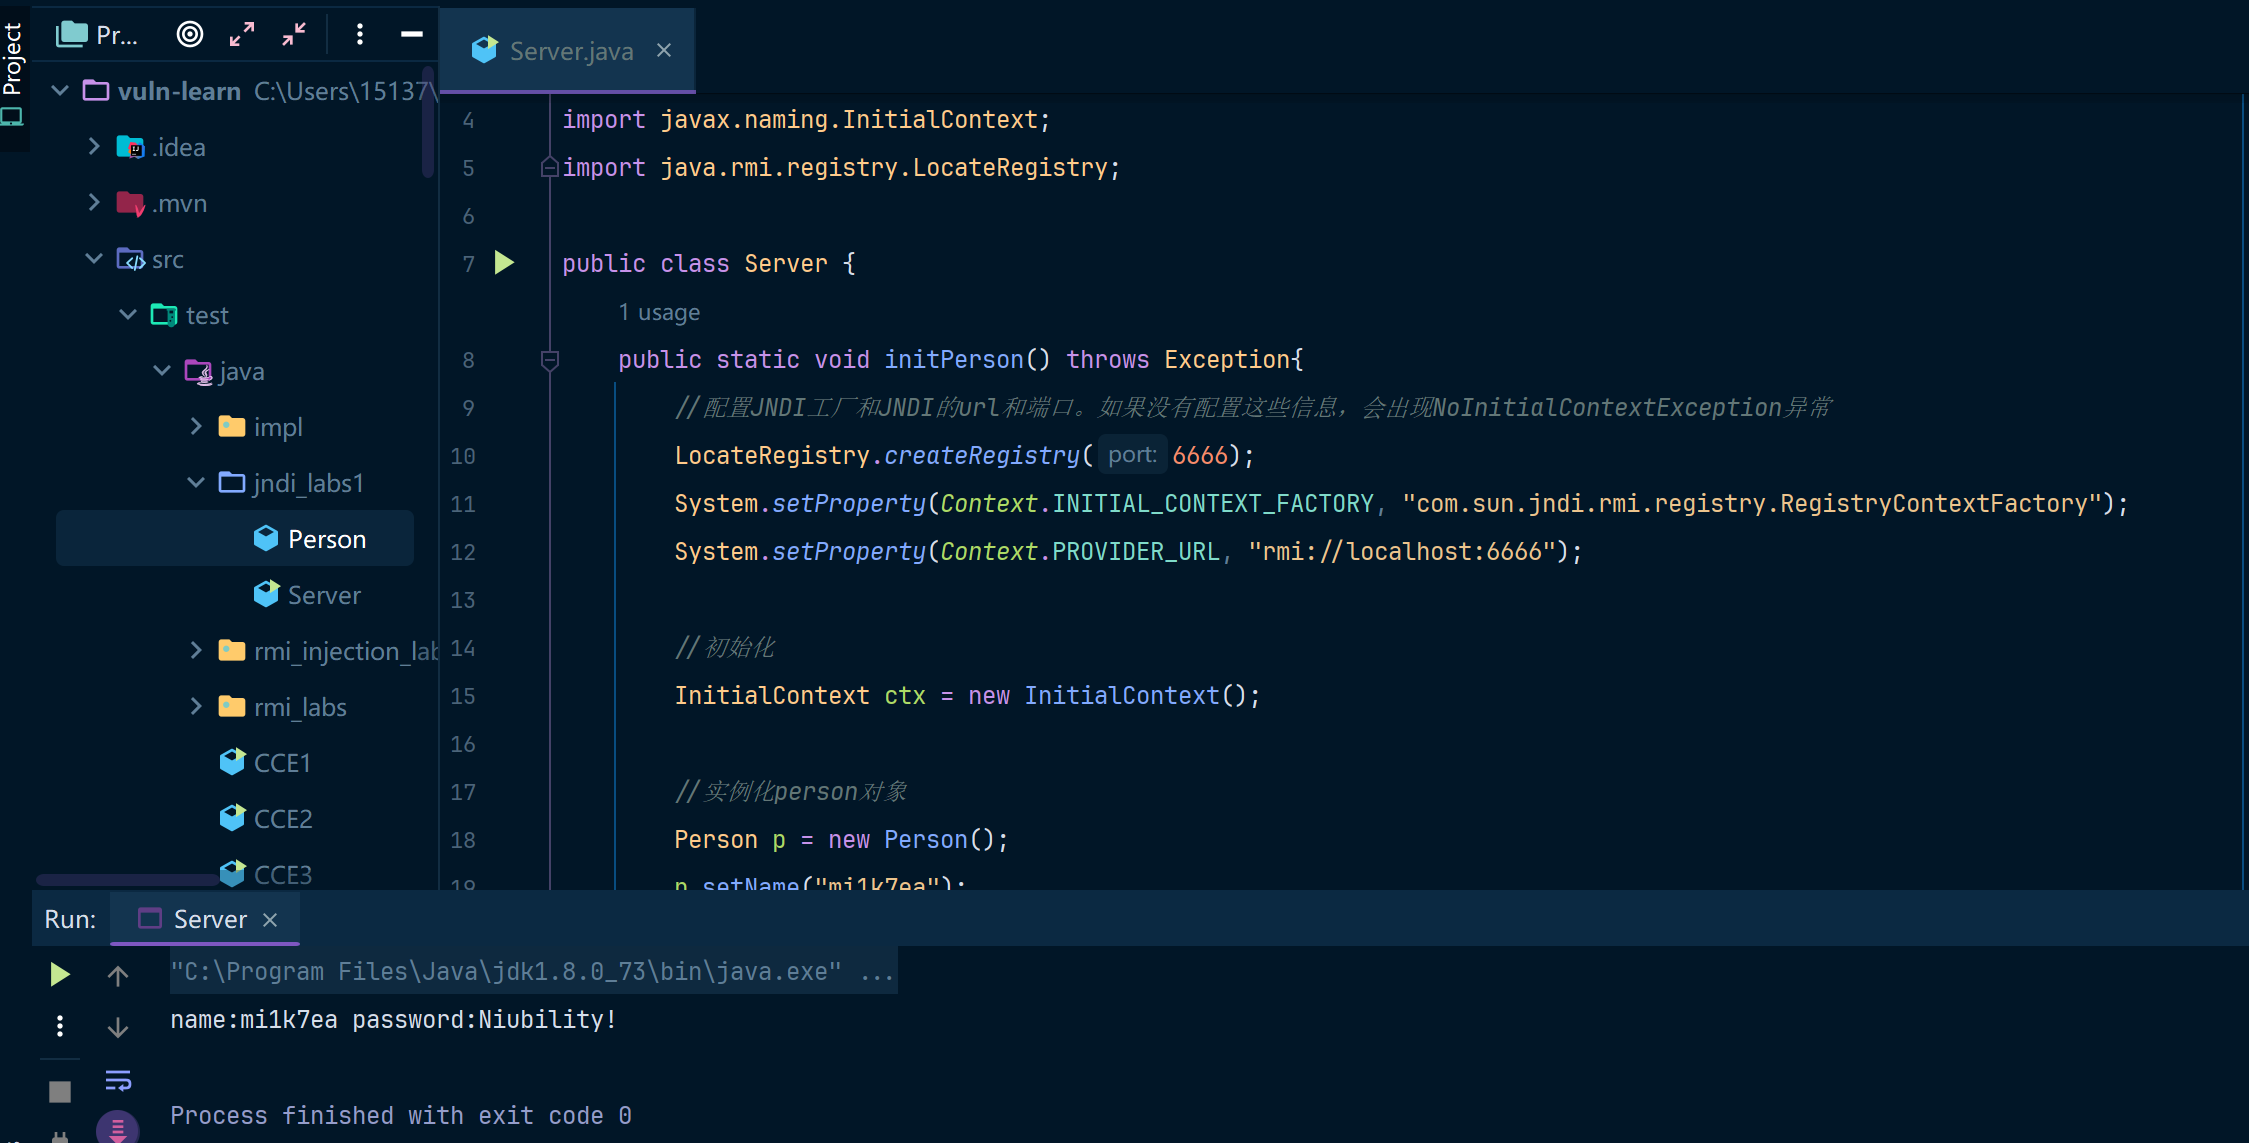Close the Server.java editor tab
Viewport: 2249px width, 1143px height.
[664, 50]
